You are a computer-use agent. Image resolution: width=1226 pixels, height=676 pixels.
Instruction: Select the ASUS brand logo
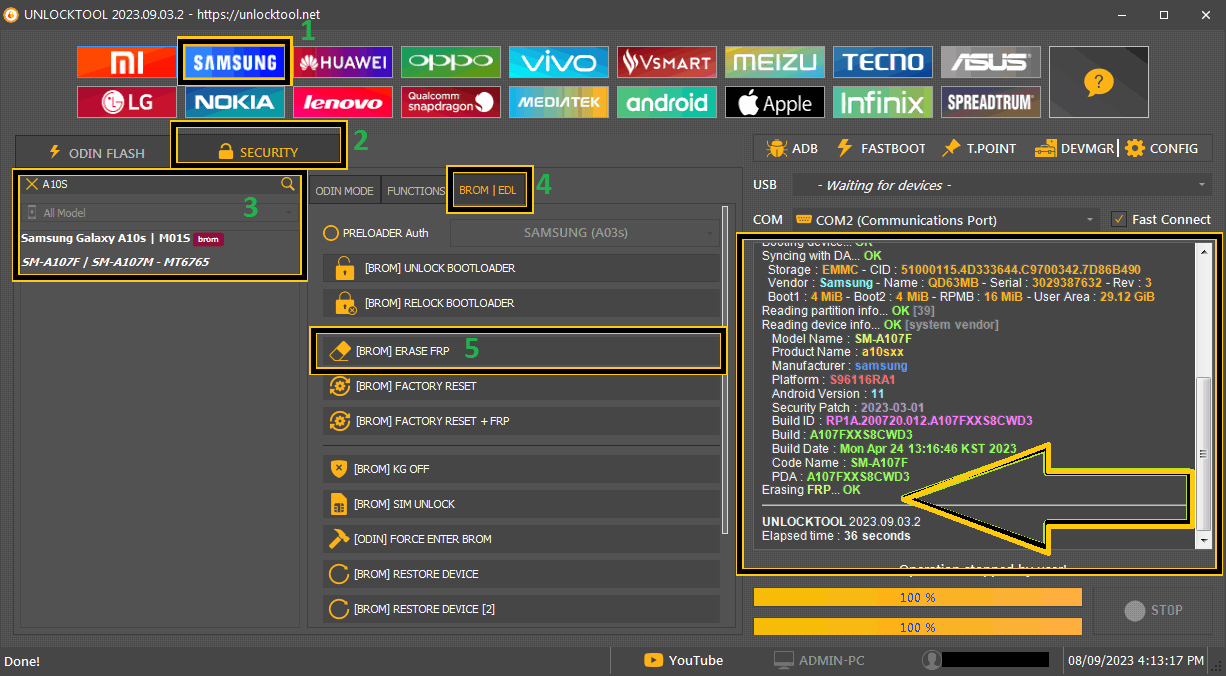990,63
